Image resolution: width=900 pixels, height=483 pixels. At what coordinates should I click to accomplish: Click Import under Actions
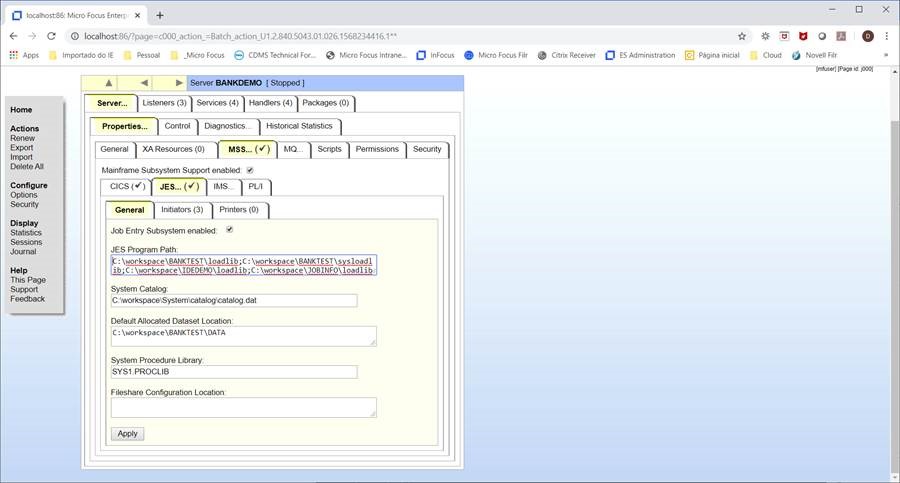point(21,157)
